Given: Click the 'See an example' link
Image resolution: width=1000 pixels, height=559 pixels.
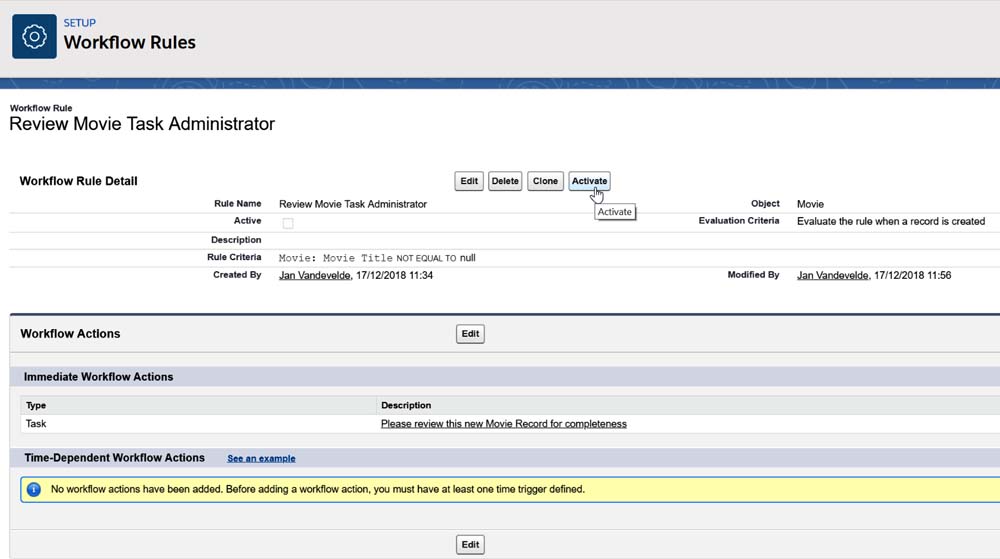Looking at the screenshot, I should tap(261, 458).
